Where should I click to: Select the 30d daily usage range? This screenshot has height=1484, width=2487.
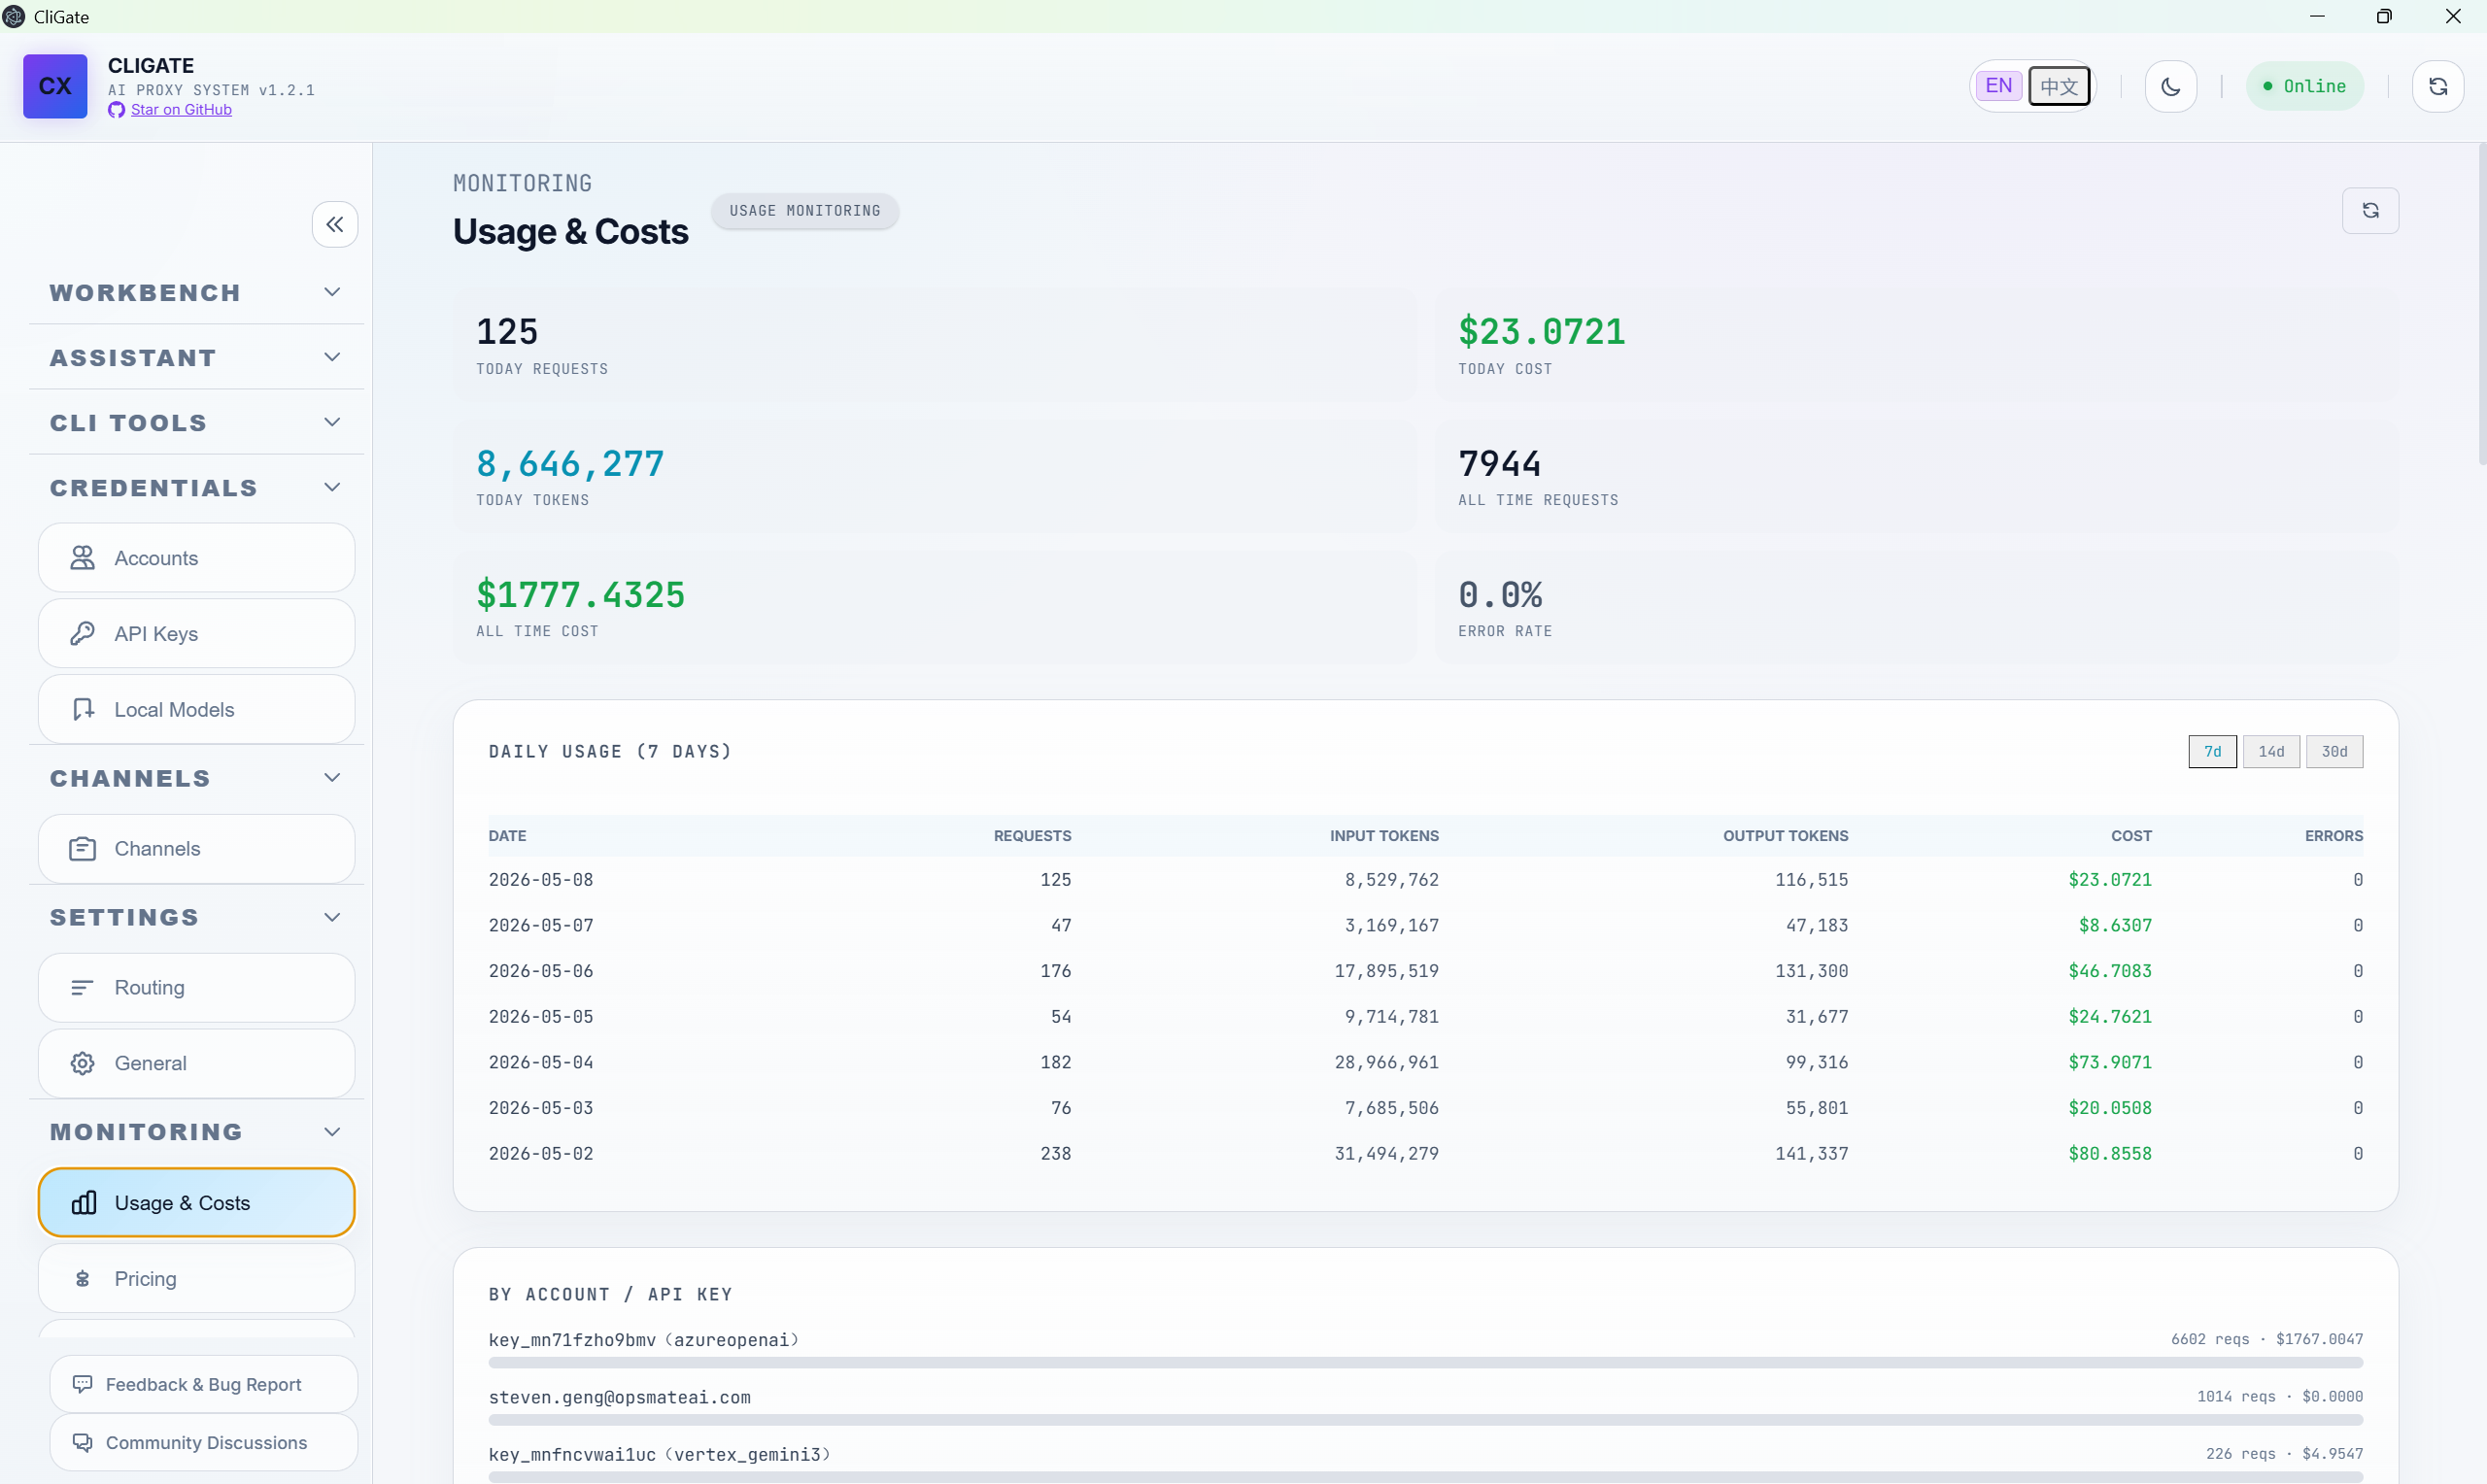tap(2334, 752)
